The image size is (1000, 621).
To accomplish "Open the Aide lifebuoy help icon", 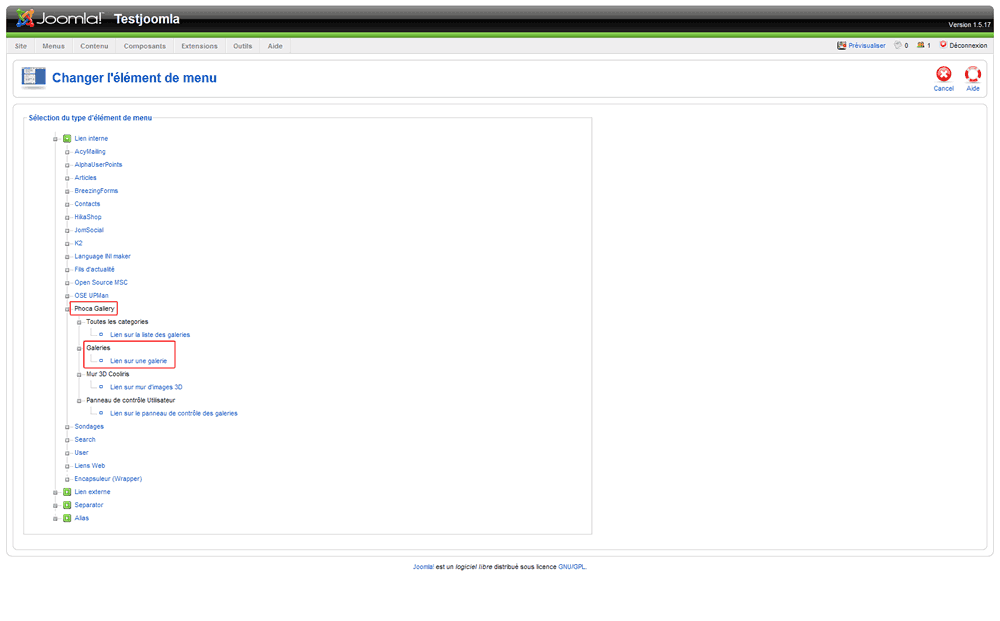I will (x=973, y=75).
